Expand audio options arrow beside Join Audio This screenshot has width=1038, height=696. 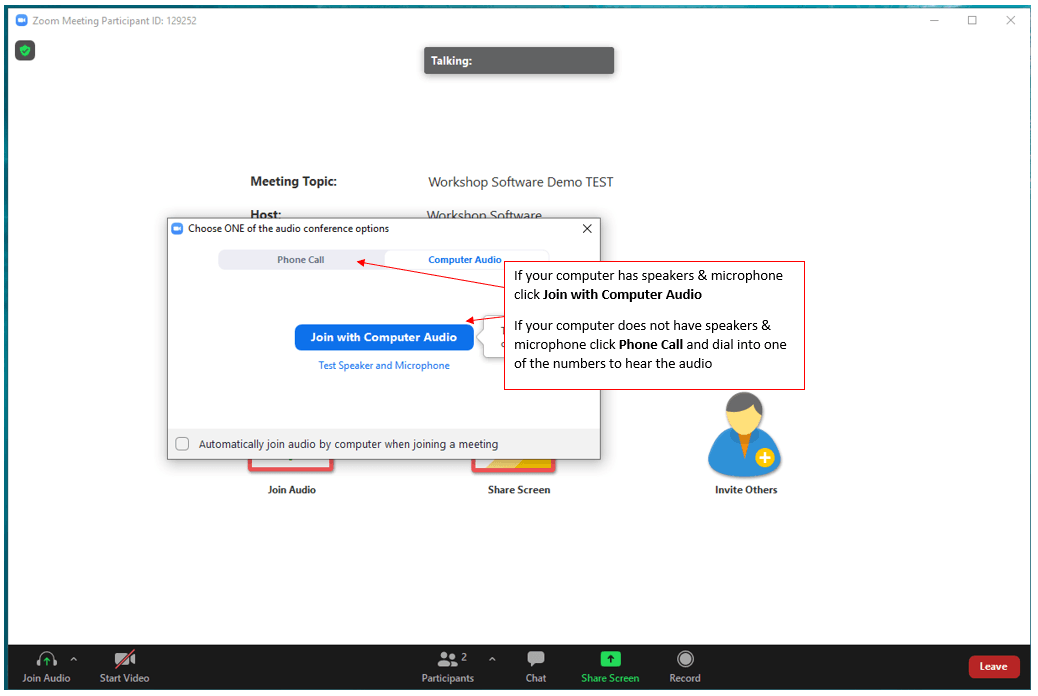click(x=73, y=660)
